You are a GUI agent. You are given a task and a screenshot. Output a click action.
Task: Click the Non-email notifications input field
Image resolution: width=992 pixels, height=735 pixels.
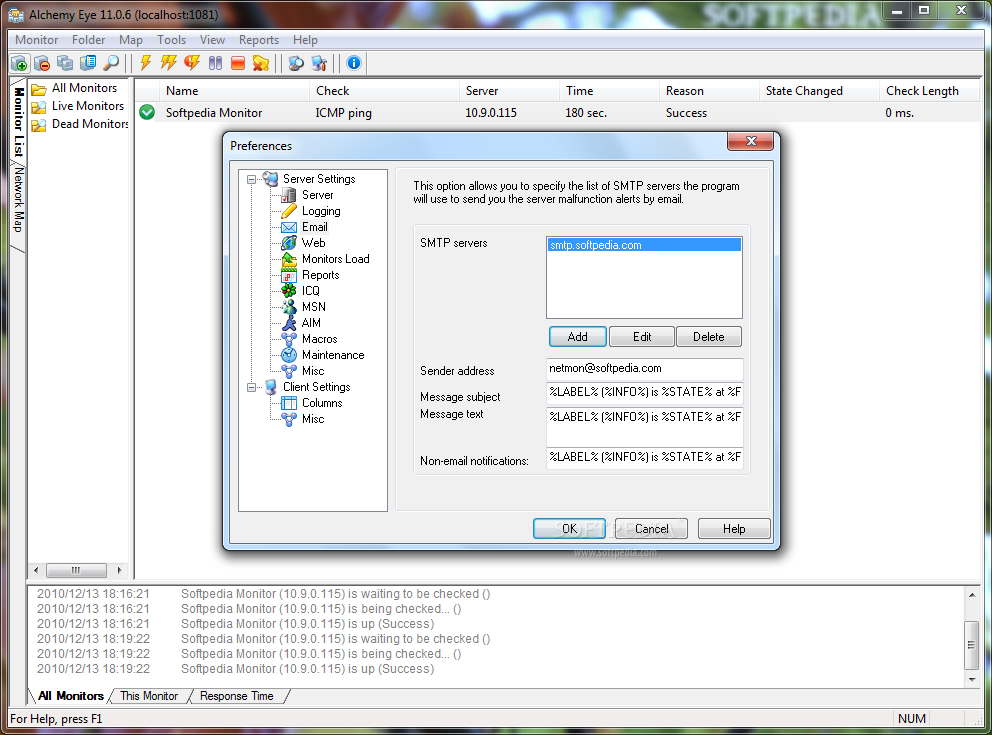click(644, 457)
